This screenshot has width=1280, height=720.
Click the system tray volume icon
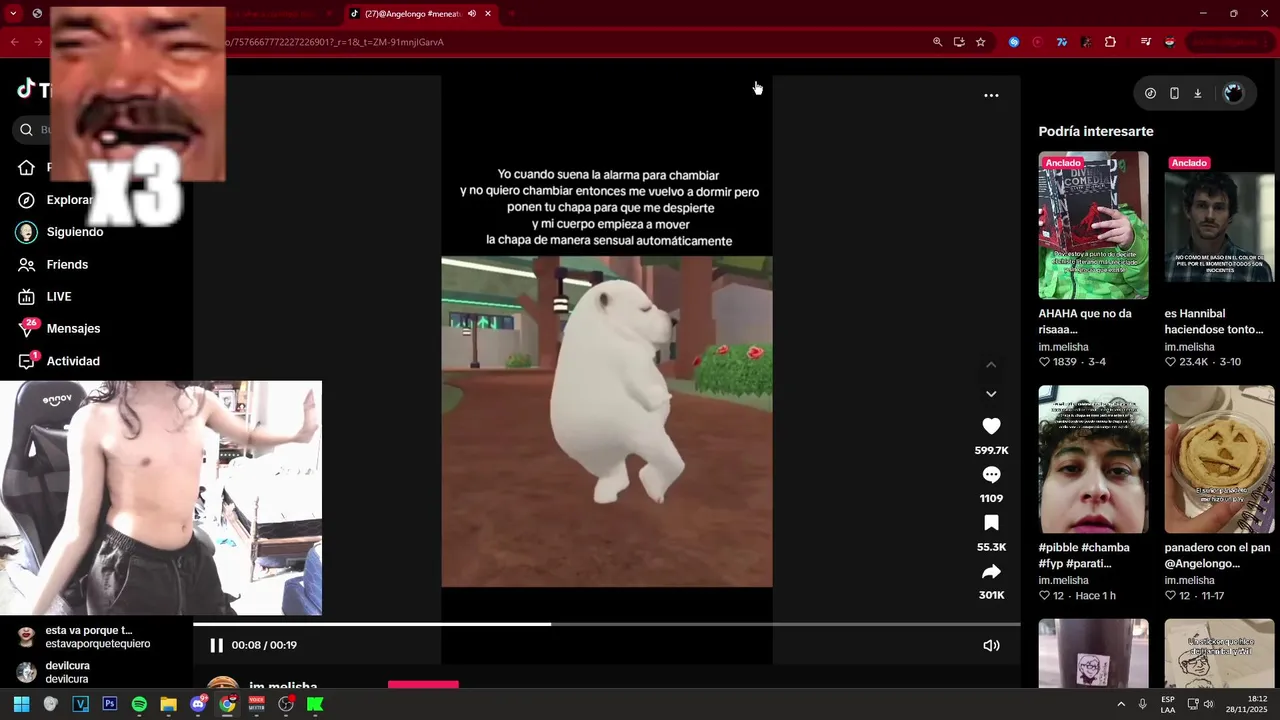1208,704
